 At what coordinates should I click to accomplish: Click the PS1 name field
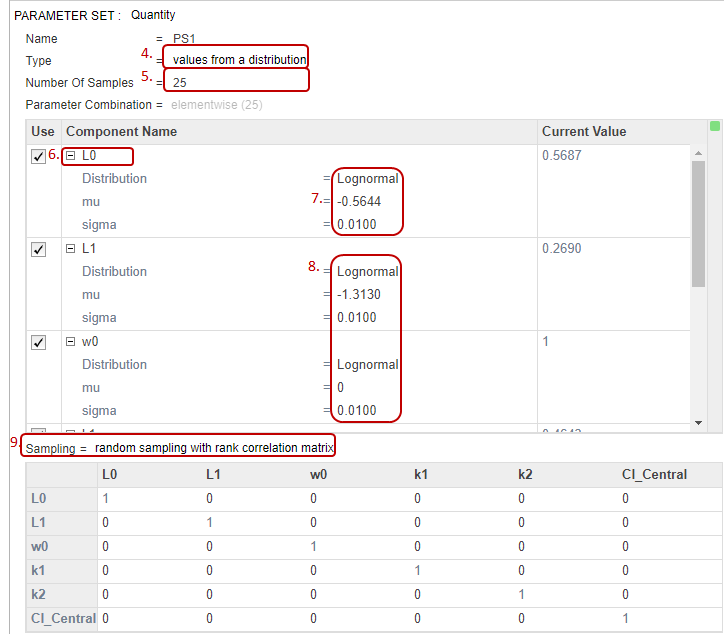click(184, 38)
